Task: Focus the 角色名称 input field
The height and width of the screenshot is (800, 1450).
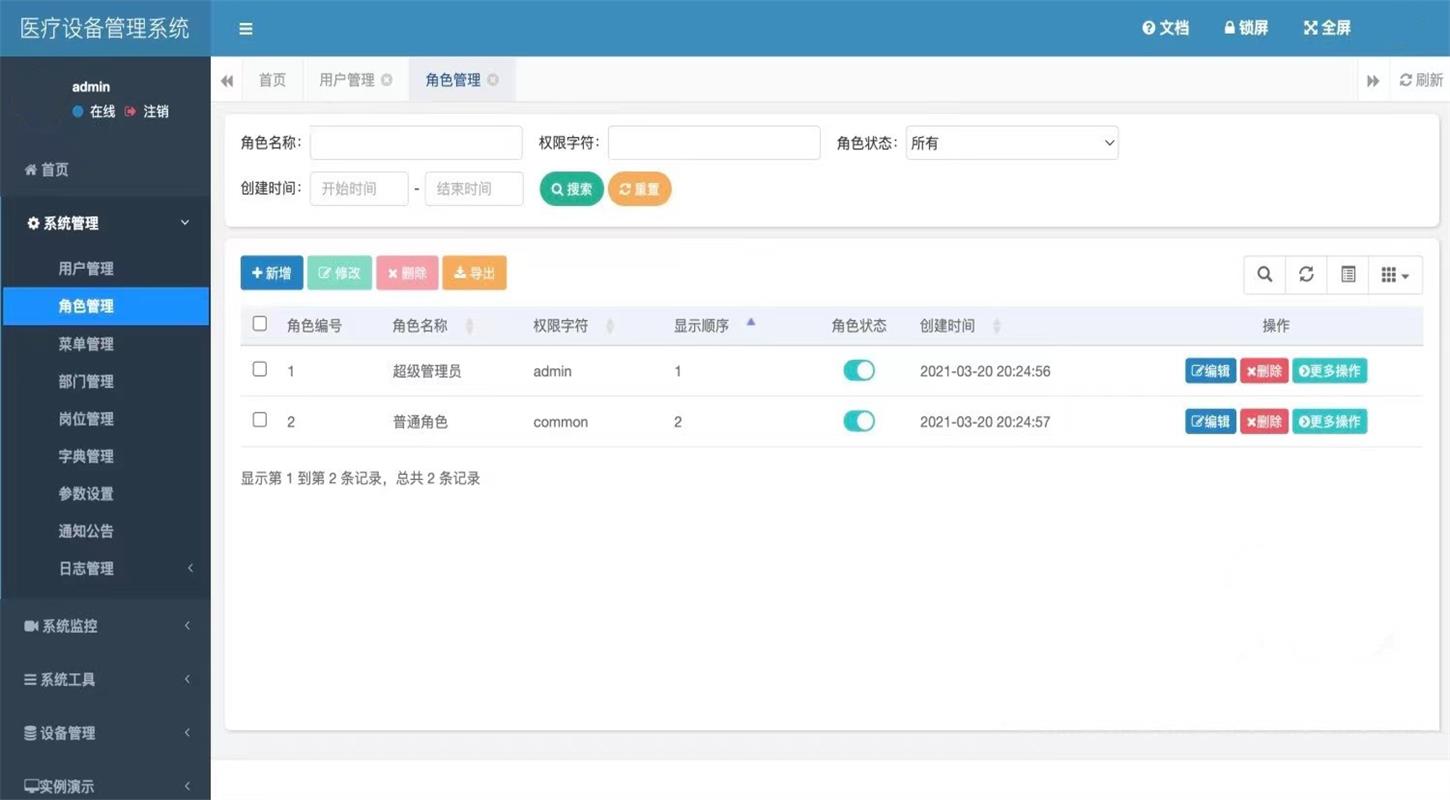Action: [x=416, y=143]
